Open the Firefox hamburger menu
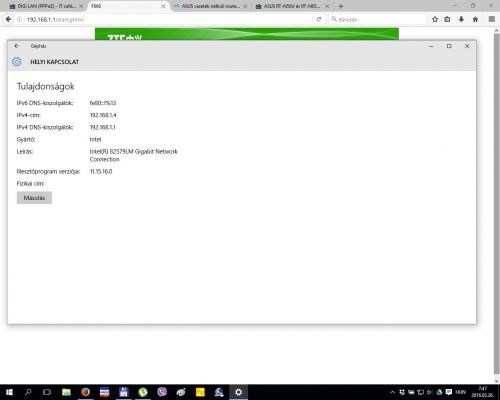 (x=492, y=19)
